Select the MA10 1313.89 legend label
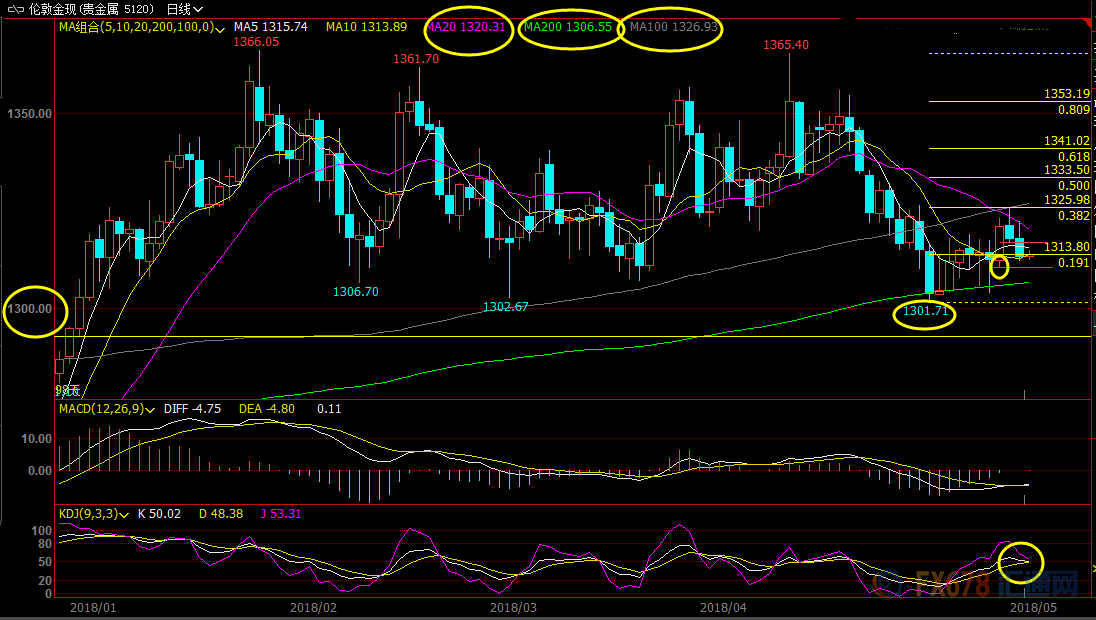This screenshot has height=620, width=1096. coord(366,27)
